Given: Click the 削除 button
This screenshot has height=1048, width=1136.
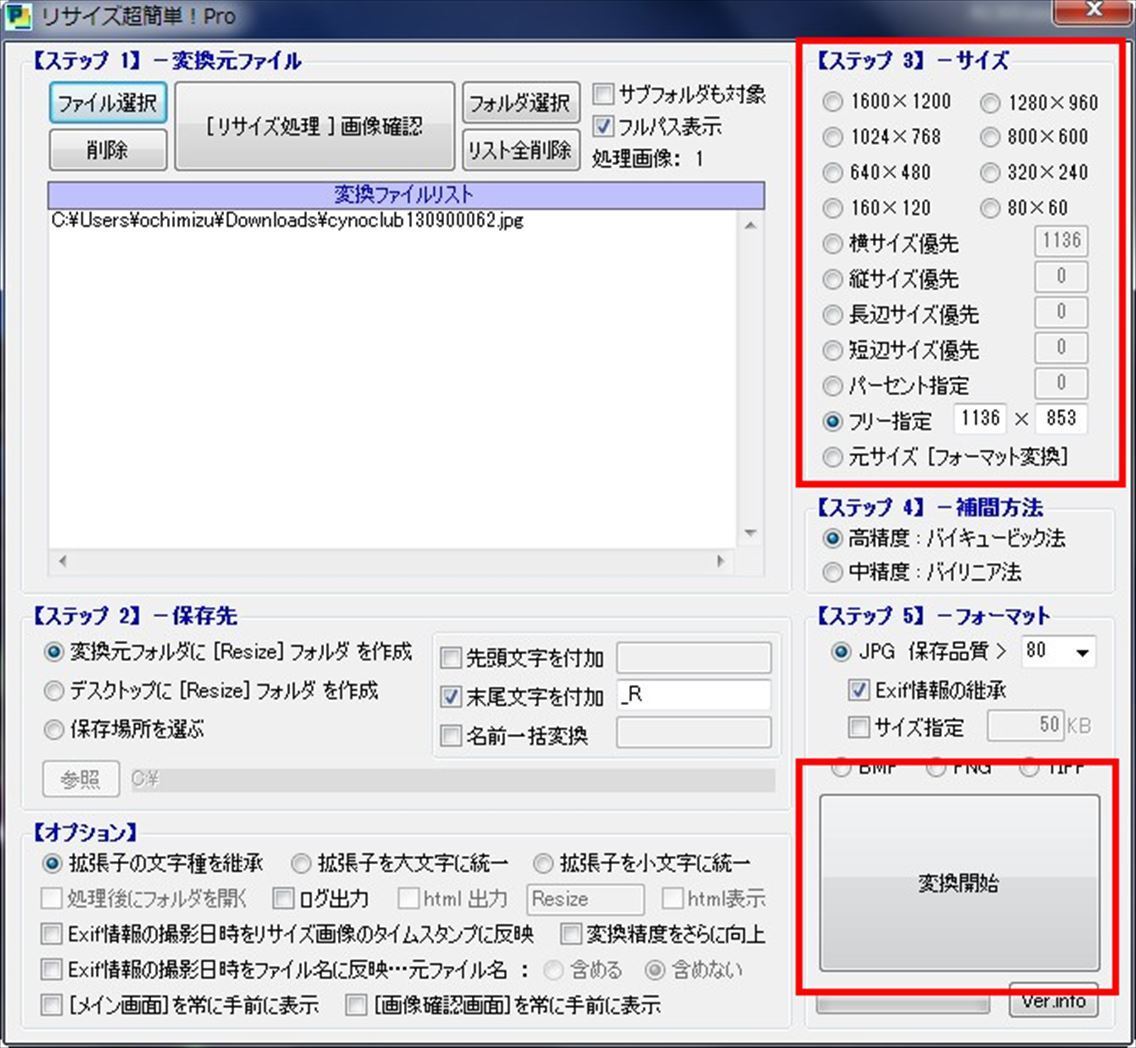Looking at the screenshot, I should (x=108, y=151).
